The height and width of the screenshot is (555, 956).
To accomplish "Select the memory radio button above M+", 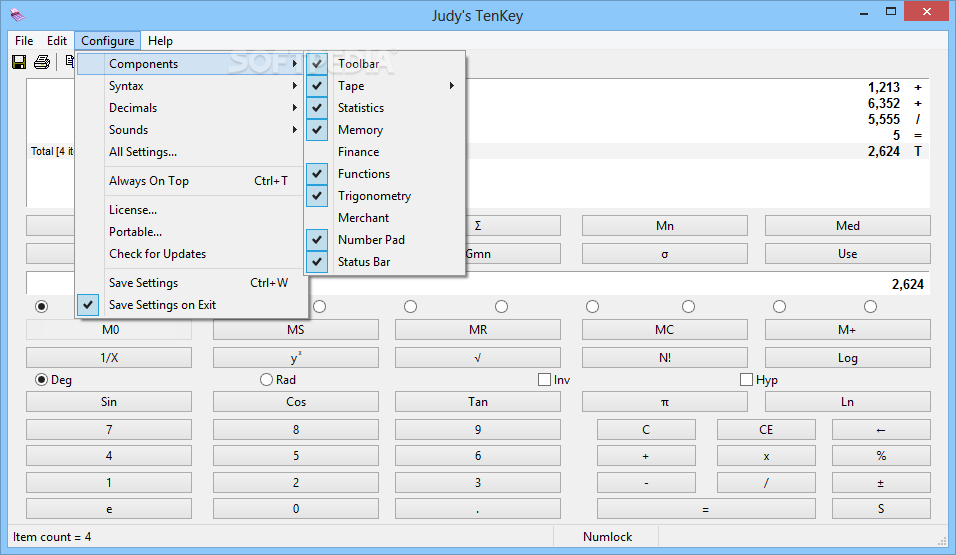I will coord(870,306).
